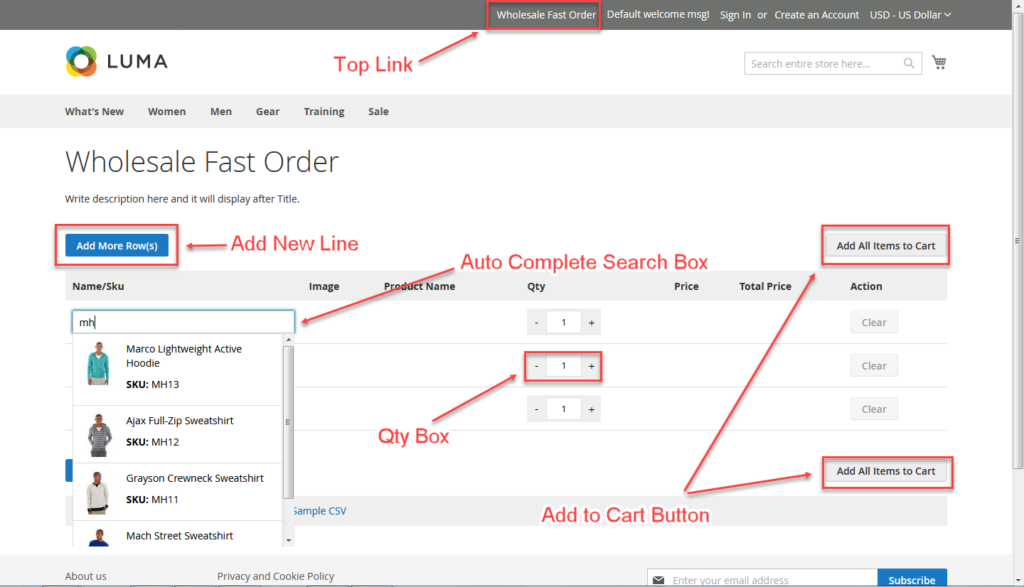1024x587 pixels.
Task: Focus the Name/Sku search box containing "mh"
Action: 183,322
